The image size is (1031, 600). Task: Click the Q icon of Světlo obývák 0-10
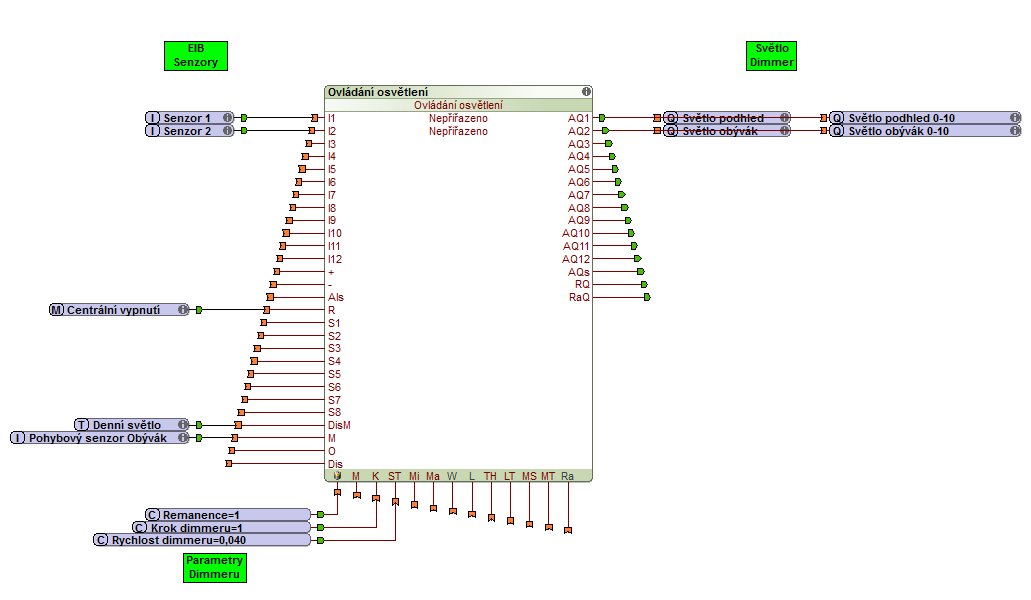[x=837, y=131]
